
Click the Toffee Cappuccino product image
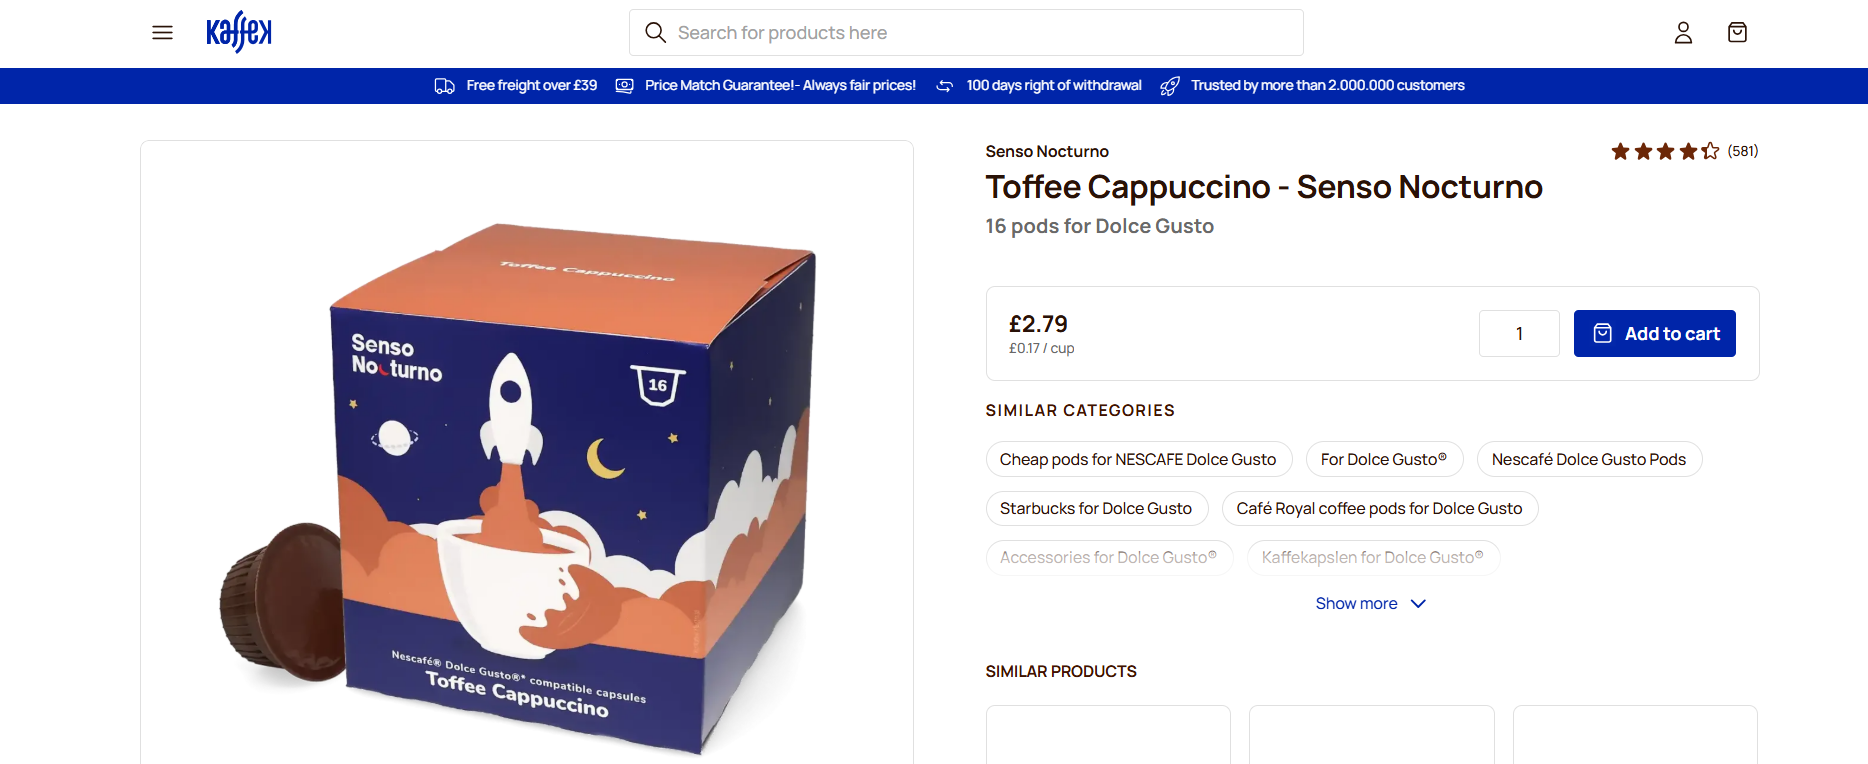tap(527, 480)
